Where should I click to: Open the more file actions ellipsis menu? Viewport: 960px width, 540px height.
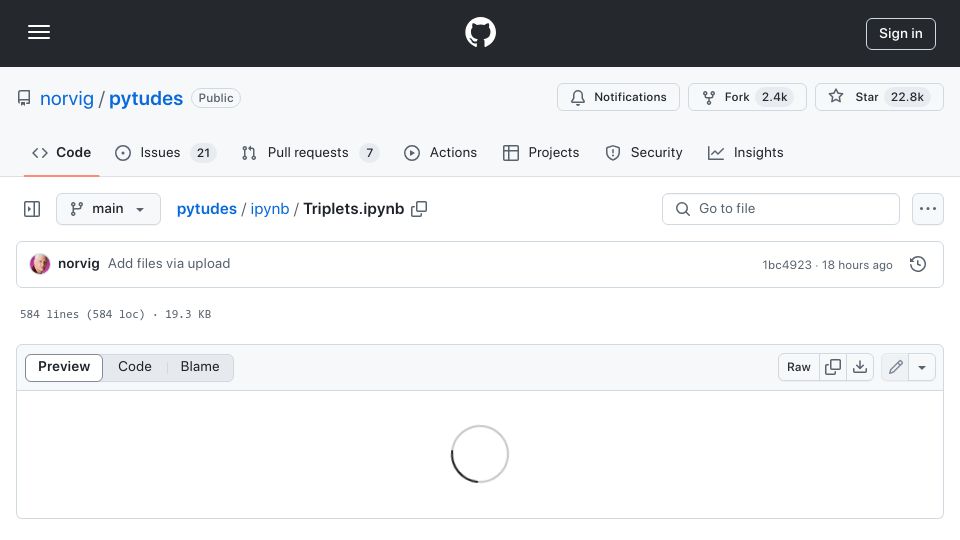point(928,209)
